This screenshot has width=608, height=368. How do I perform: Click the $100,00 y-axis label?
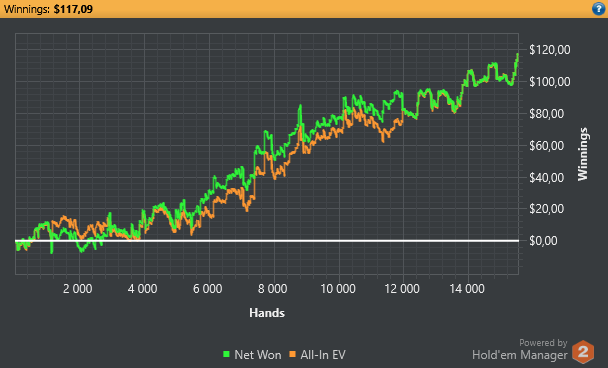[550, 82]
